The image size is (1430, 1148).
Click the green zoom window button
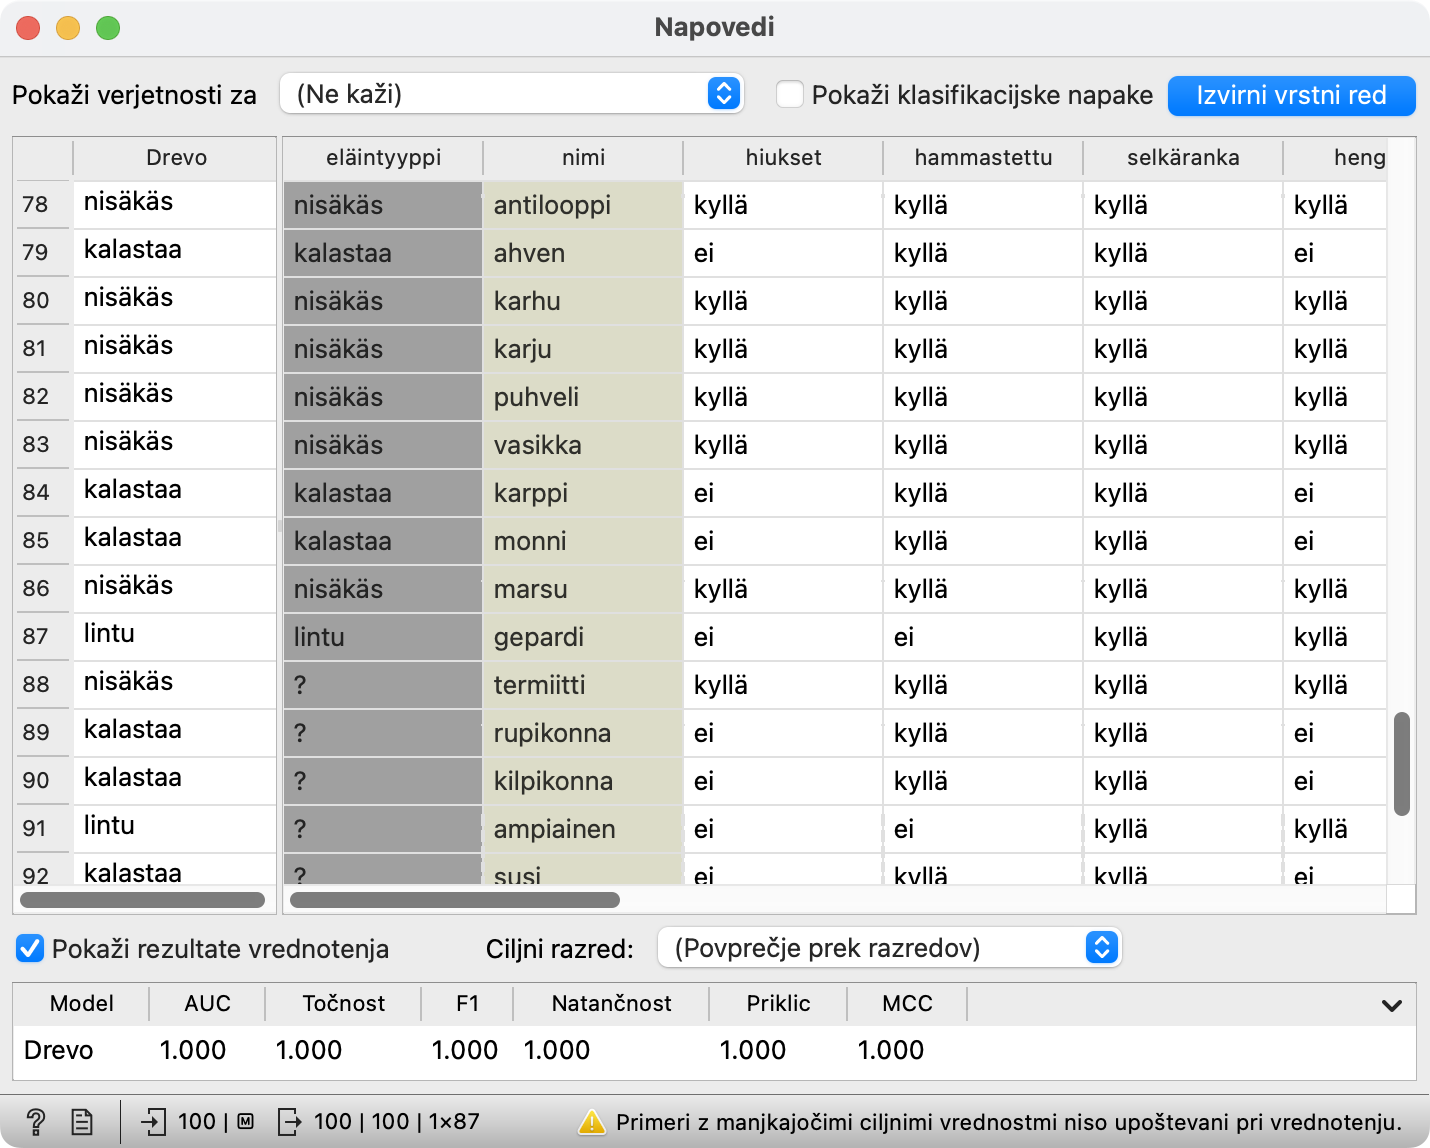pos(108,28)
